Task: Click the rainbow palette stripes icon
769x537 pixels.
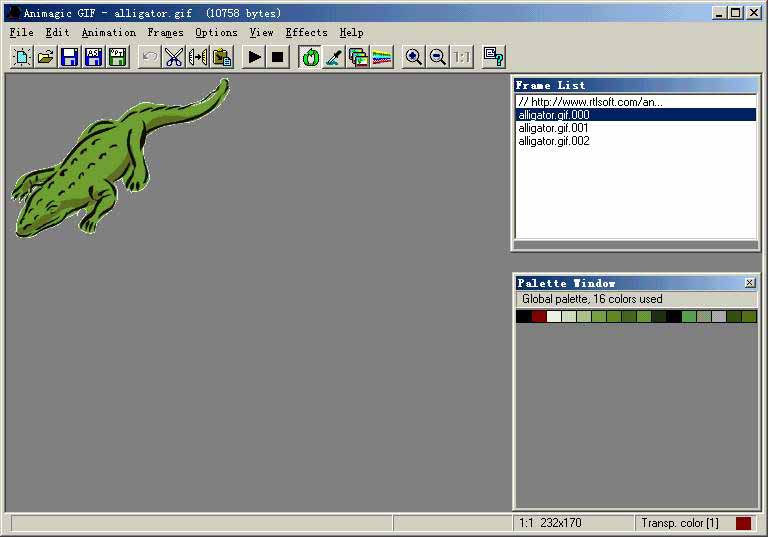Action: point(382,57)
